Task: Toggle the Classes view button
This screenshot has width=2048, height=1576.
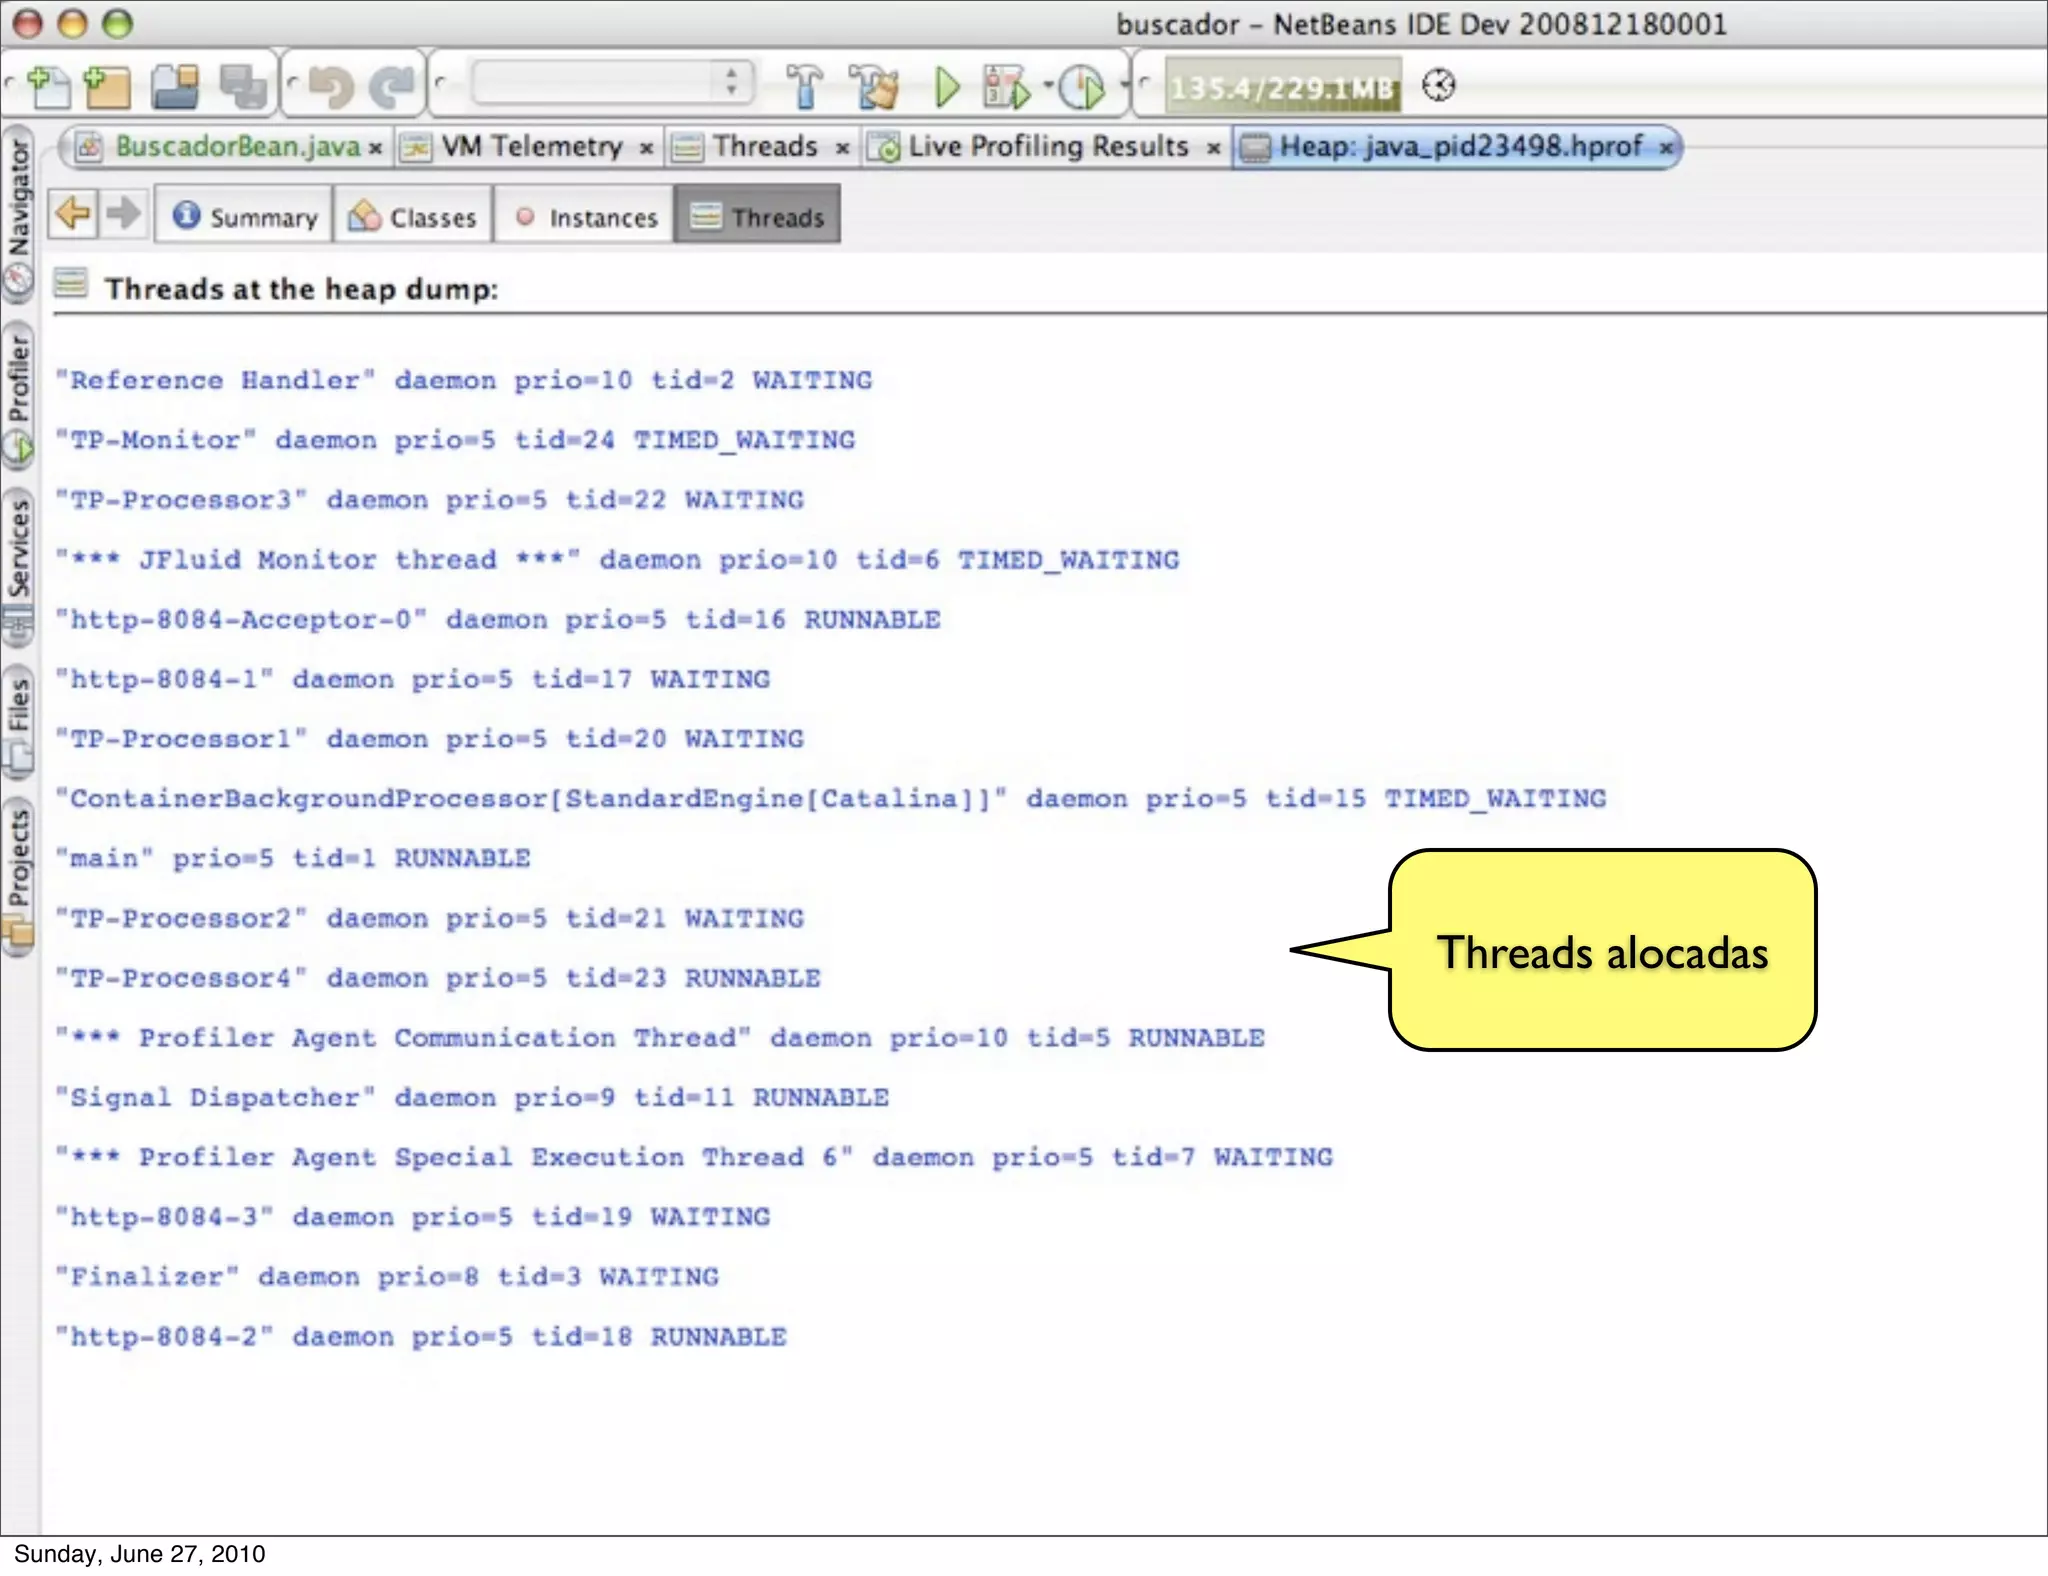Action: pyautogui.click(x=413, y=216)
